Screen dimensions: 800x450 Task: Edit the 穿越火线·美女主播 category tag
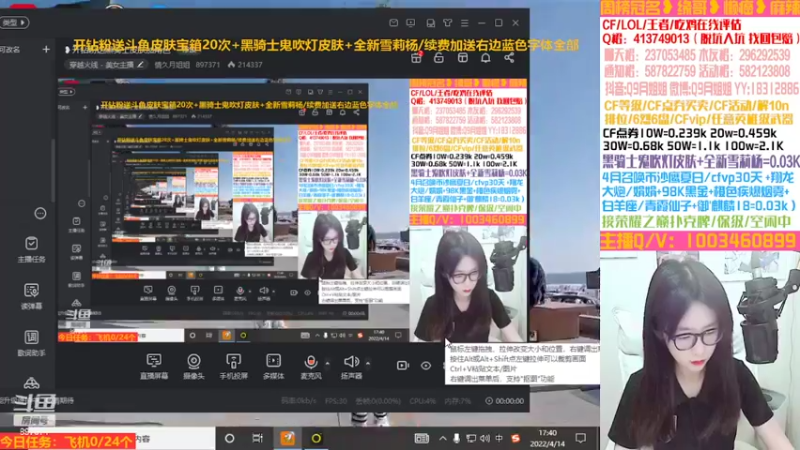pos(106,65)
